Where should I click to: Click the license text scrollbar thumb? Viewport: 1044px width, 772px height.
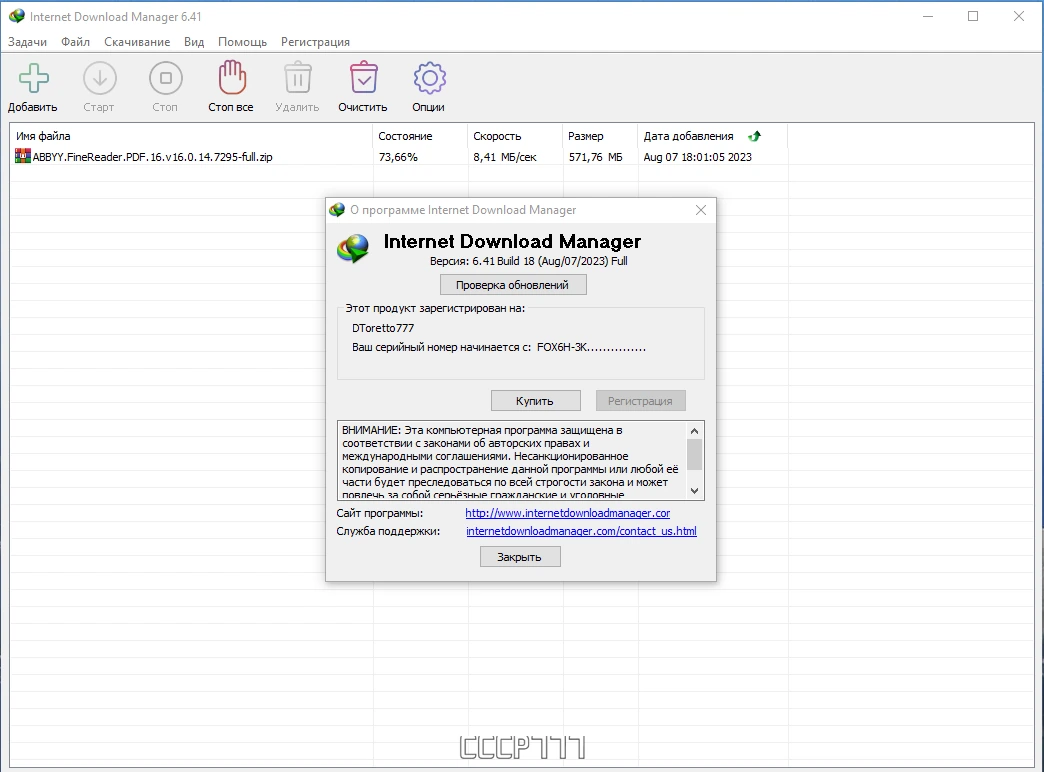point(694,455)
